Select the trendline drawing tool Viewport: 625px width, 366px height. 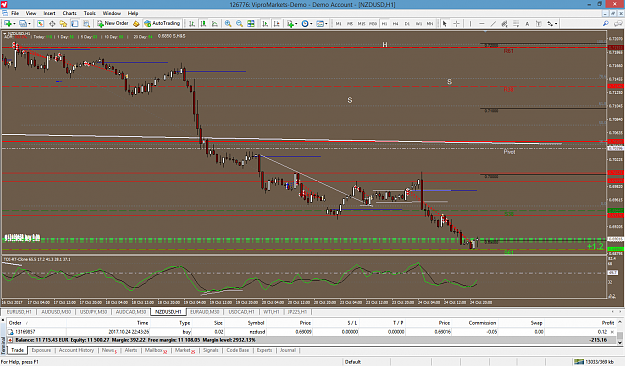click(493, 24)
